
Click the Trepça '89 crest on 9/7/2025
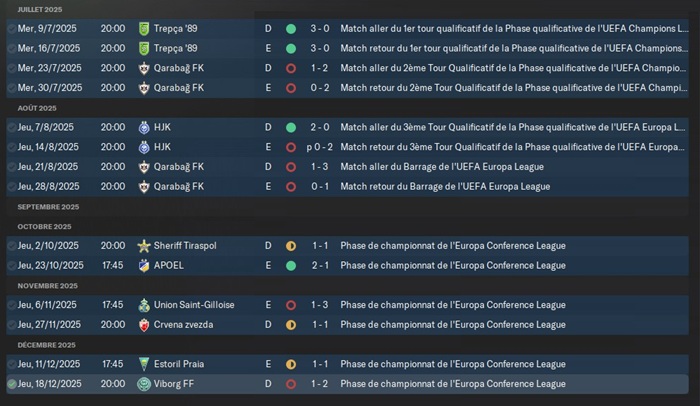144,29
